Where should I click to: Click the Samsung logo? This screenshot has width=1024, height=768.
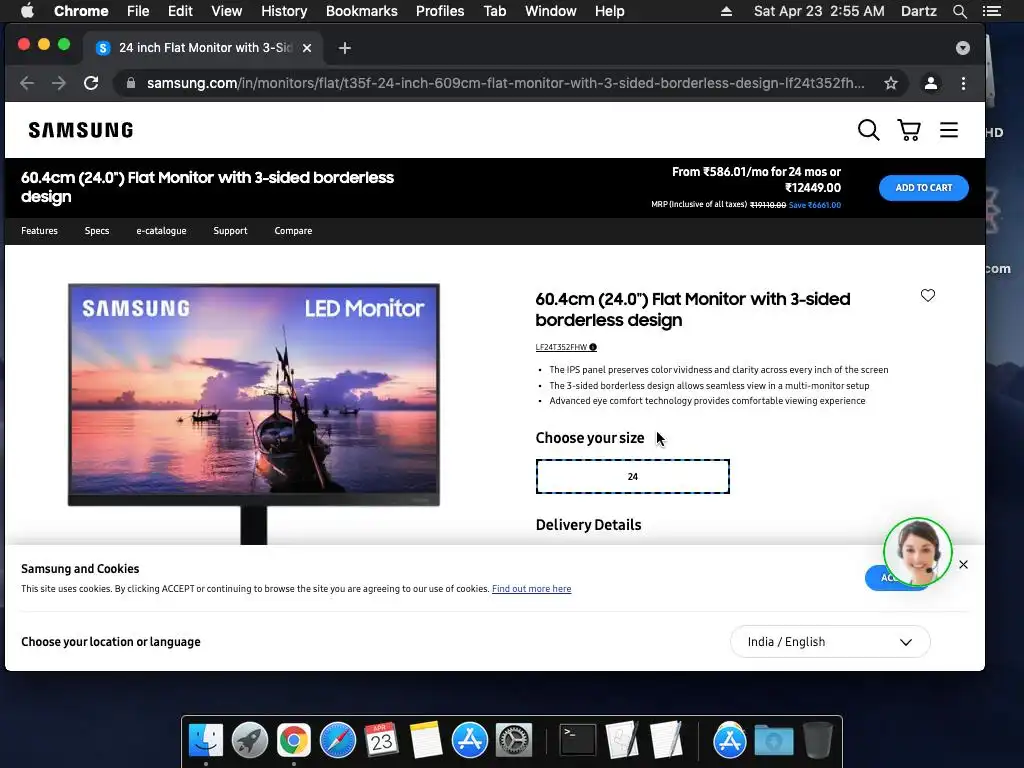click(81, 130)
